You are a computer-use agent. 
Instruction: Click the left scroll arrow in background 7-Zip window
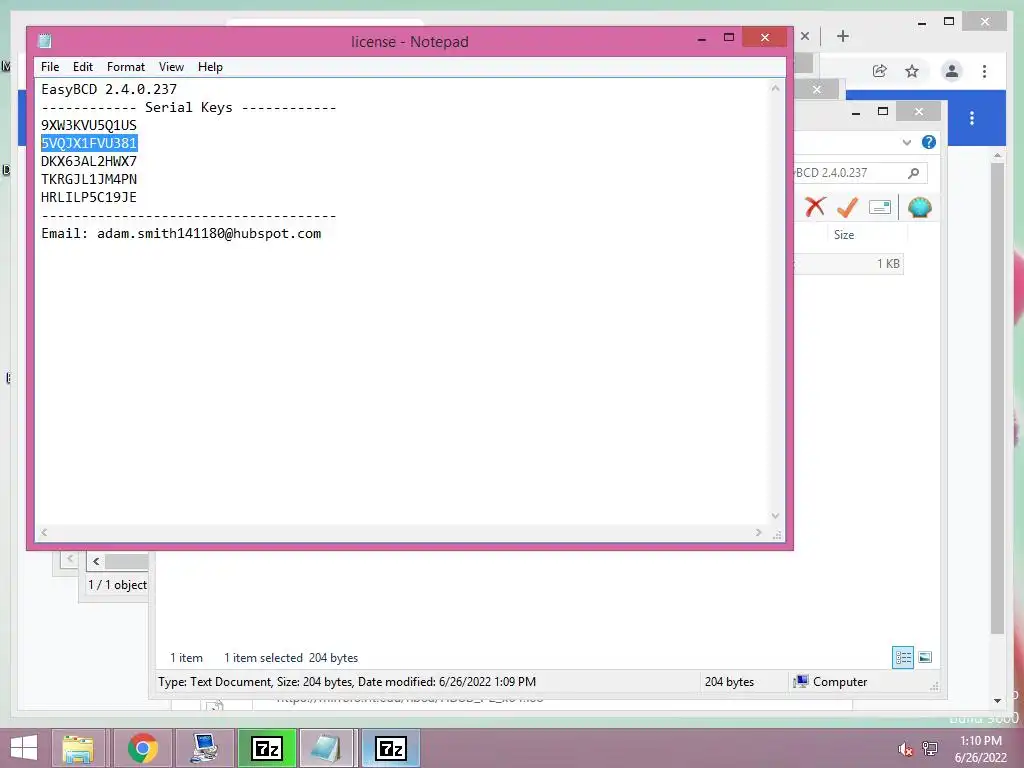(x=96, y=561)
